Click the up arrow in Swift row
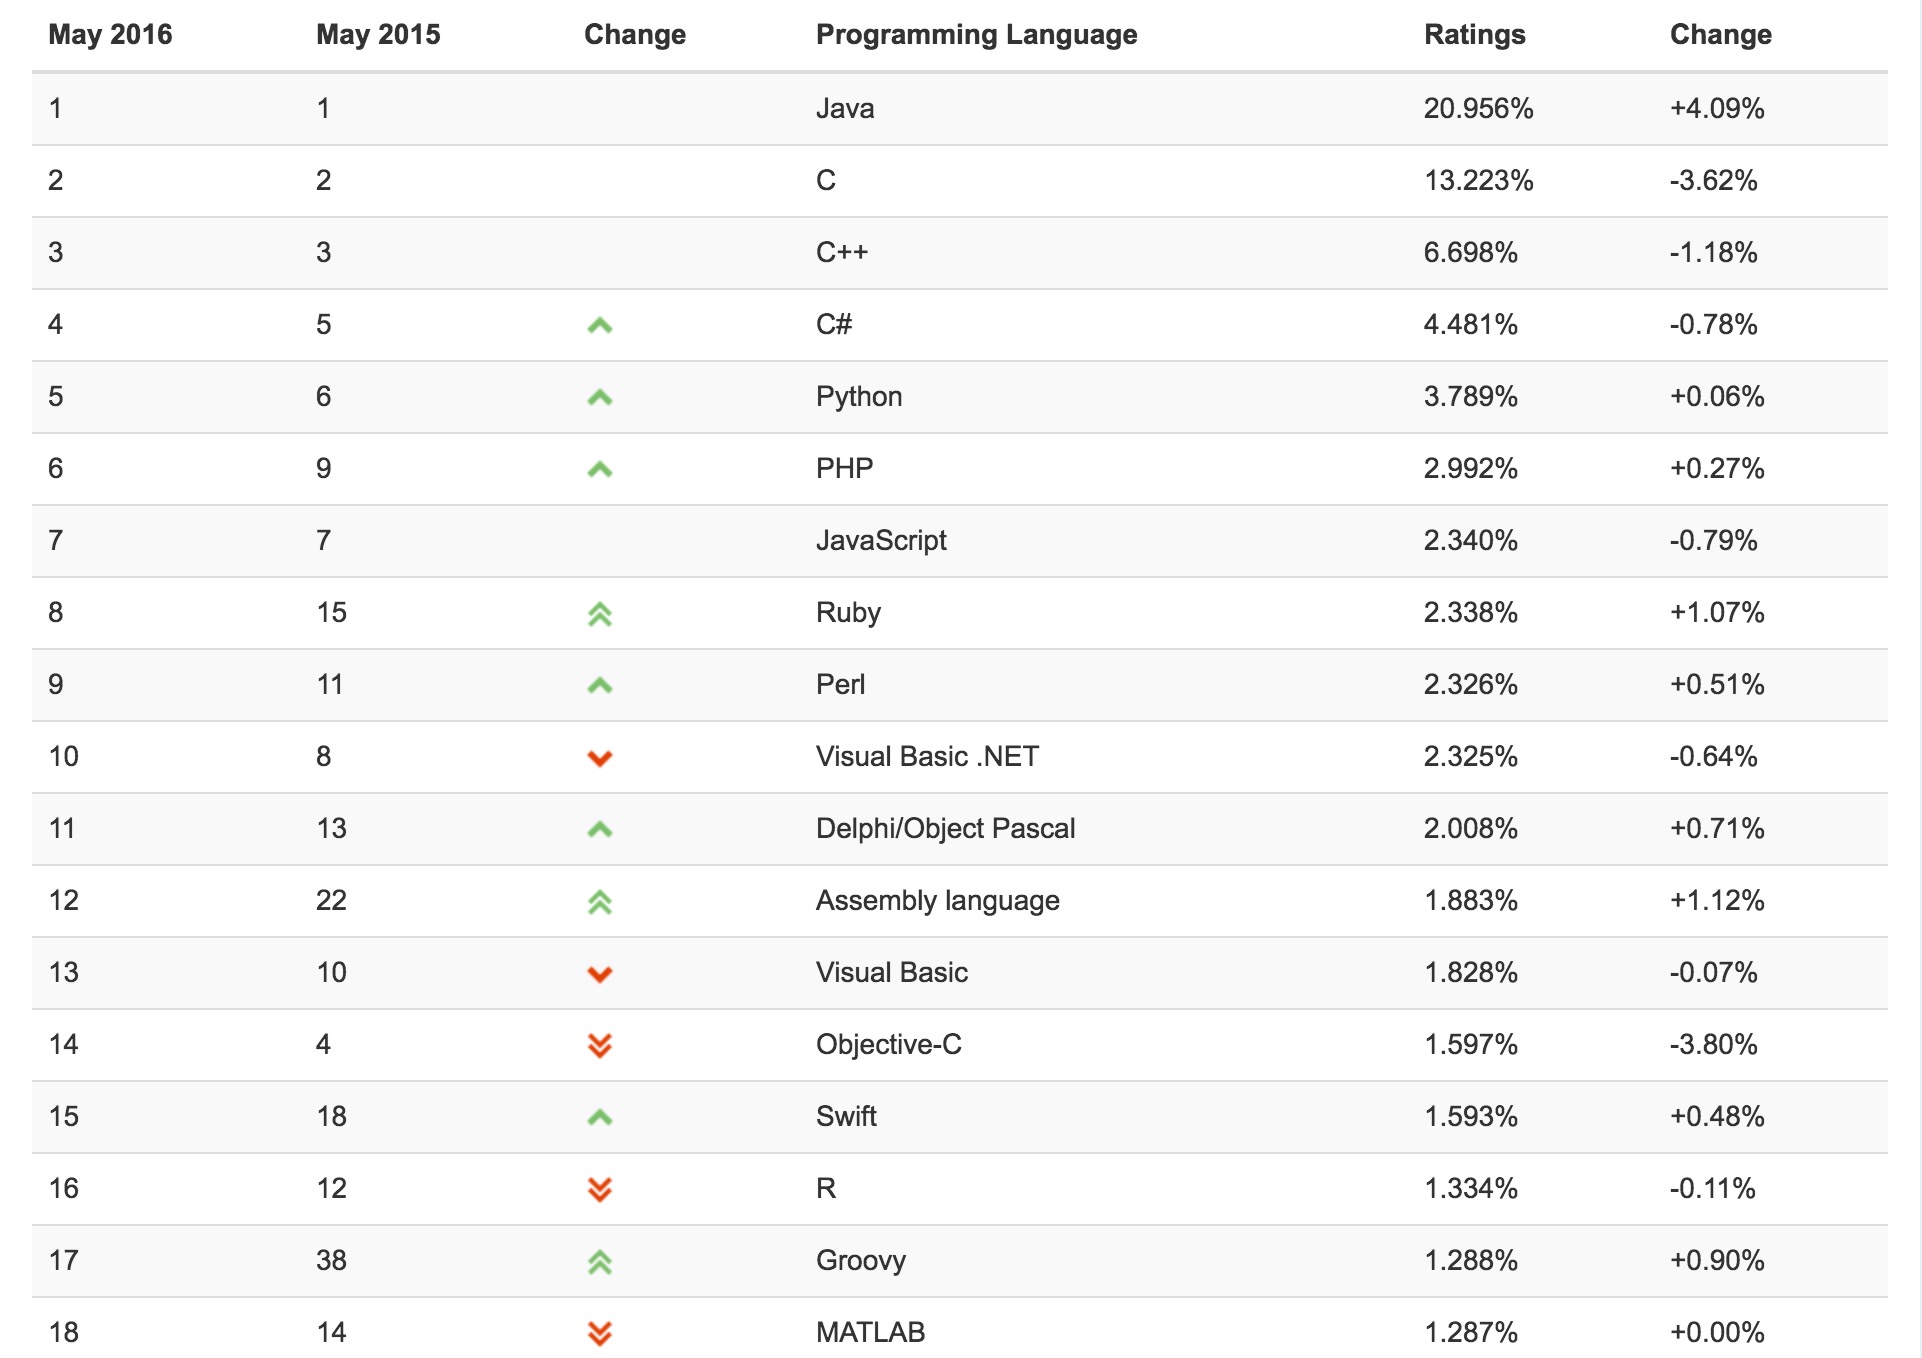The image size is (1922, 1358). point(600,1118)
